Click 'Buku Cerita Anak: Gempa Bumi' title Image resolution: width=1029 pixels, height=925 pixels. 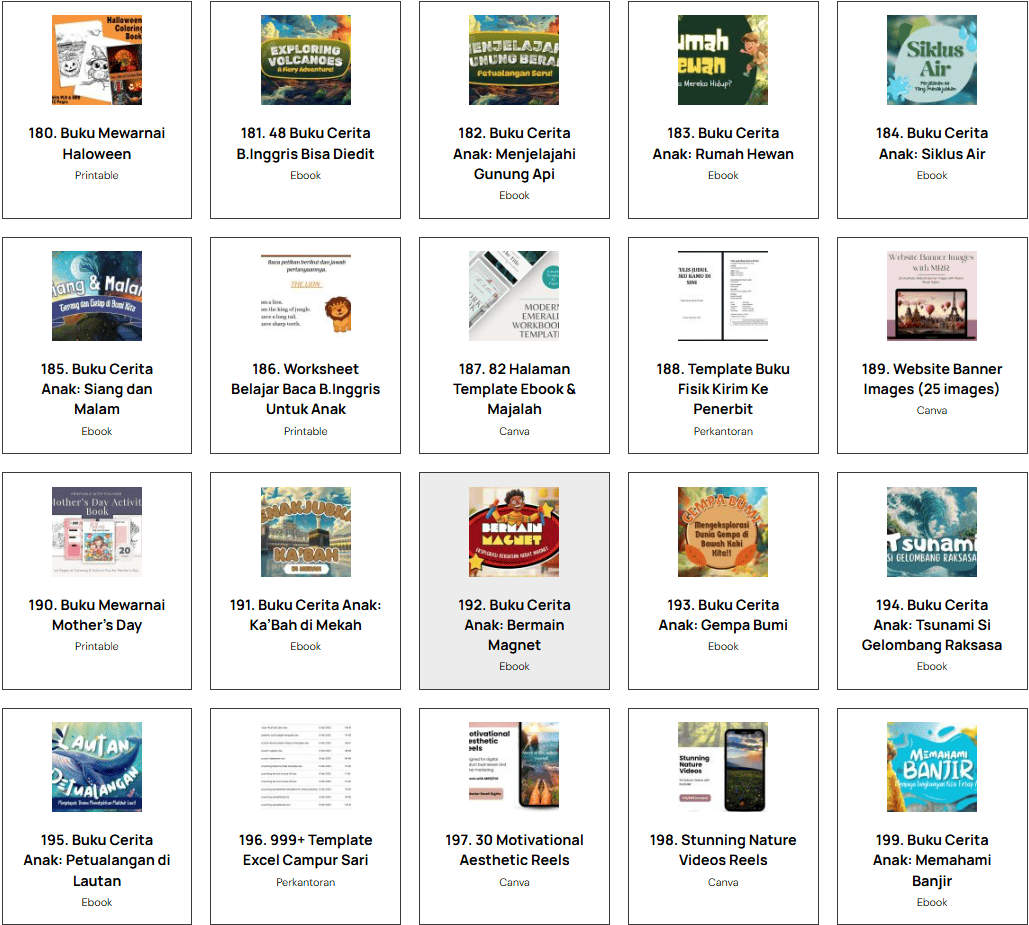pos(723,615)
